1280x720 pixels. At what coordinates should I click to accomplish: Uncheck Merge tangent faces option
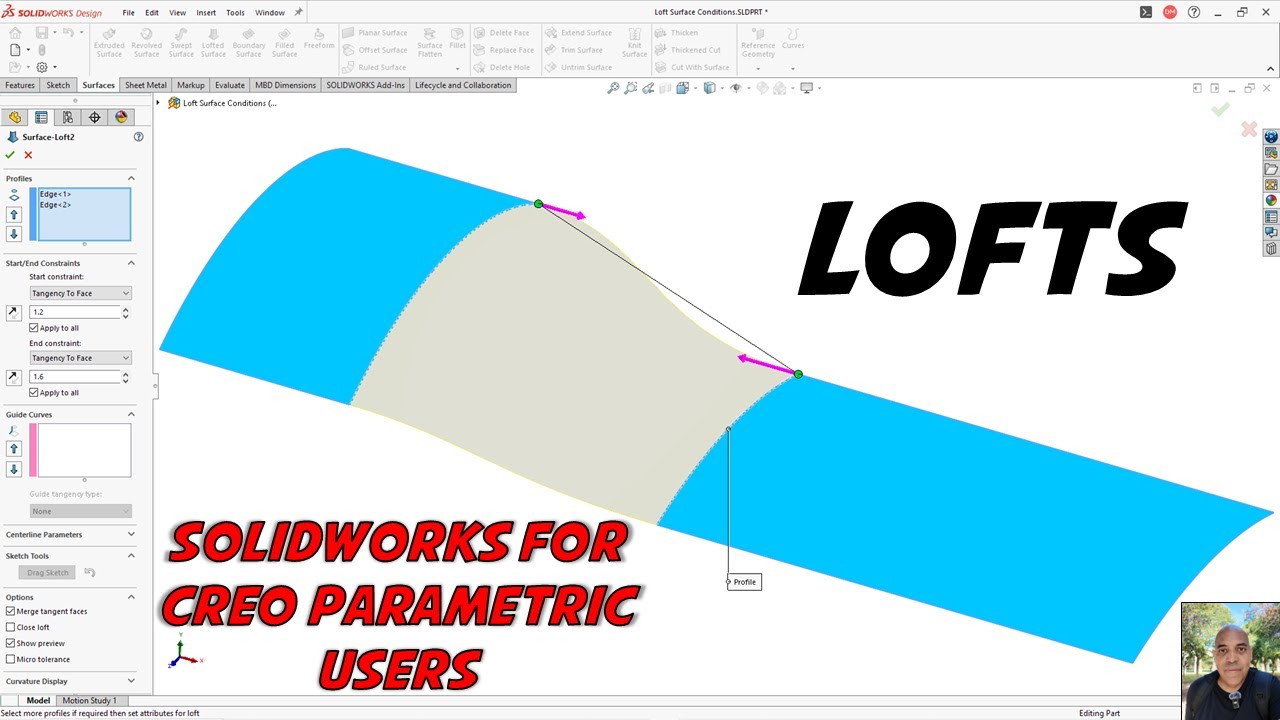coord(11,611)
